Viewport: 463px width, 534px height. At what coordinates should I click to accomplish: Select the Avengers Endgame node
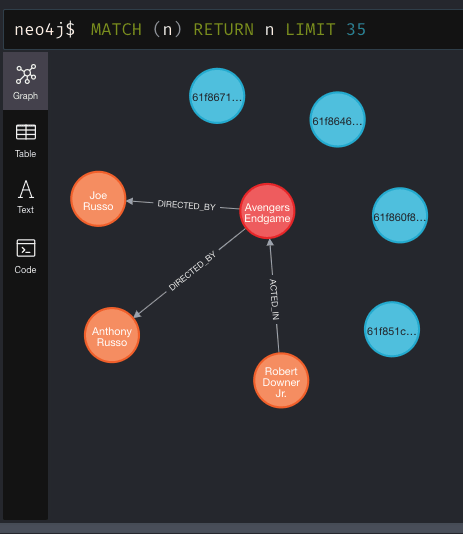pyautogui.click(x=267, y=211)
